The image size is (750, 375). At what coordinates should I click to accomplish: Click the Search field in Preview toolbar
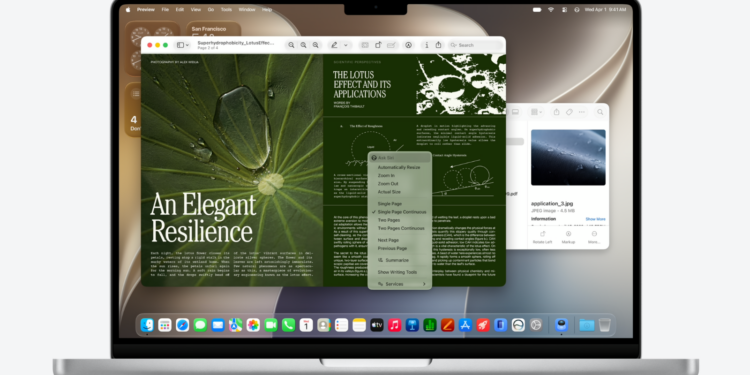click(x=475, y=45)
